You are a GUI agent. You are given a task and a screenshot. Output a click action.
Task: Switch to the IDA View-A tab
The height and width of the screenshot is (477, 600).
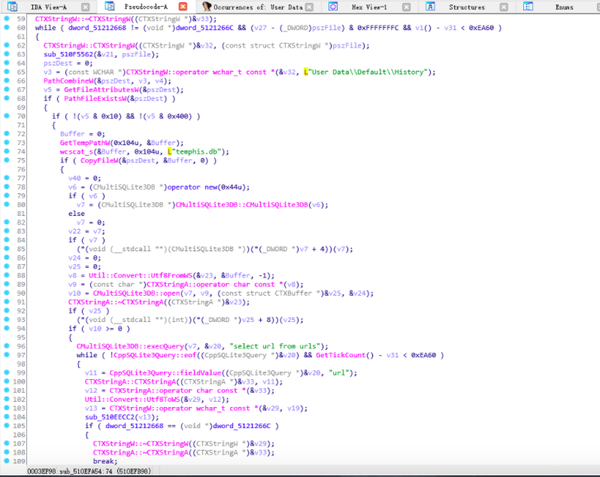click(x=49, y=7)
